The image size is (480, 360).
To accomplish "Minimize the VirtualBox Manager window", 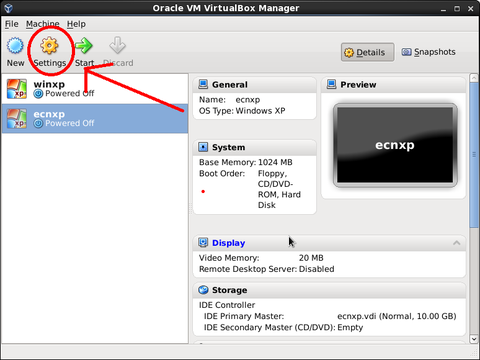I will [x=443, y=9].
